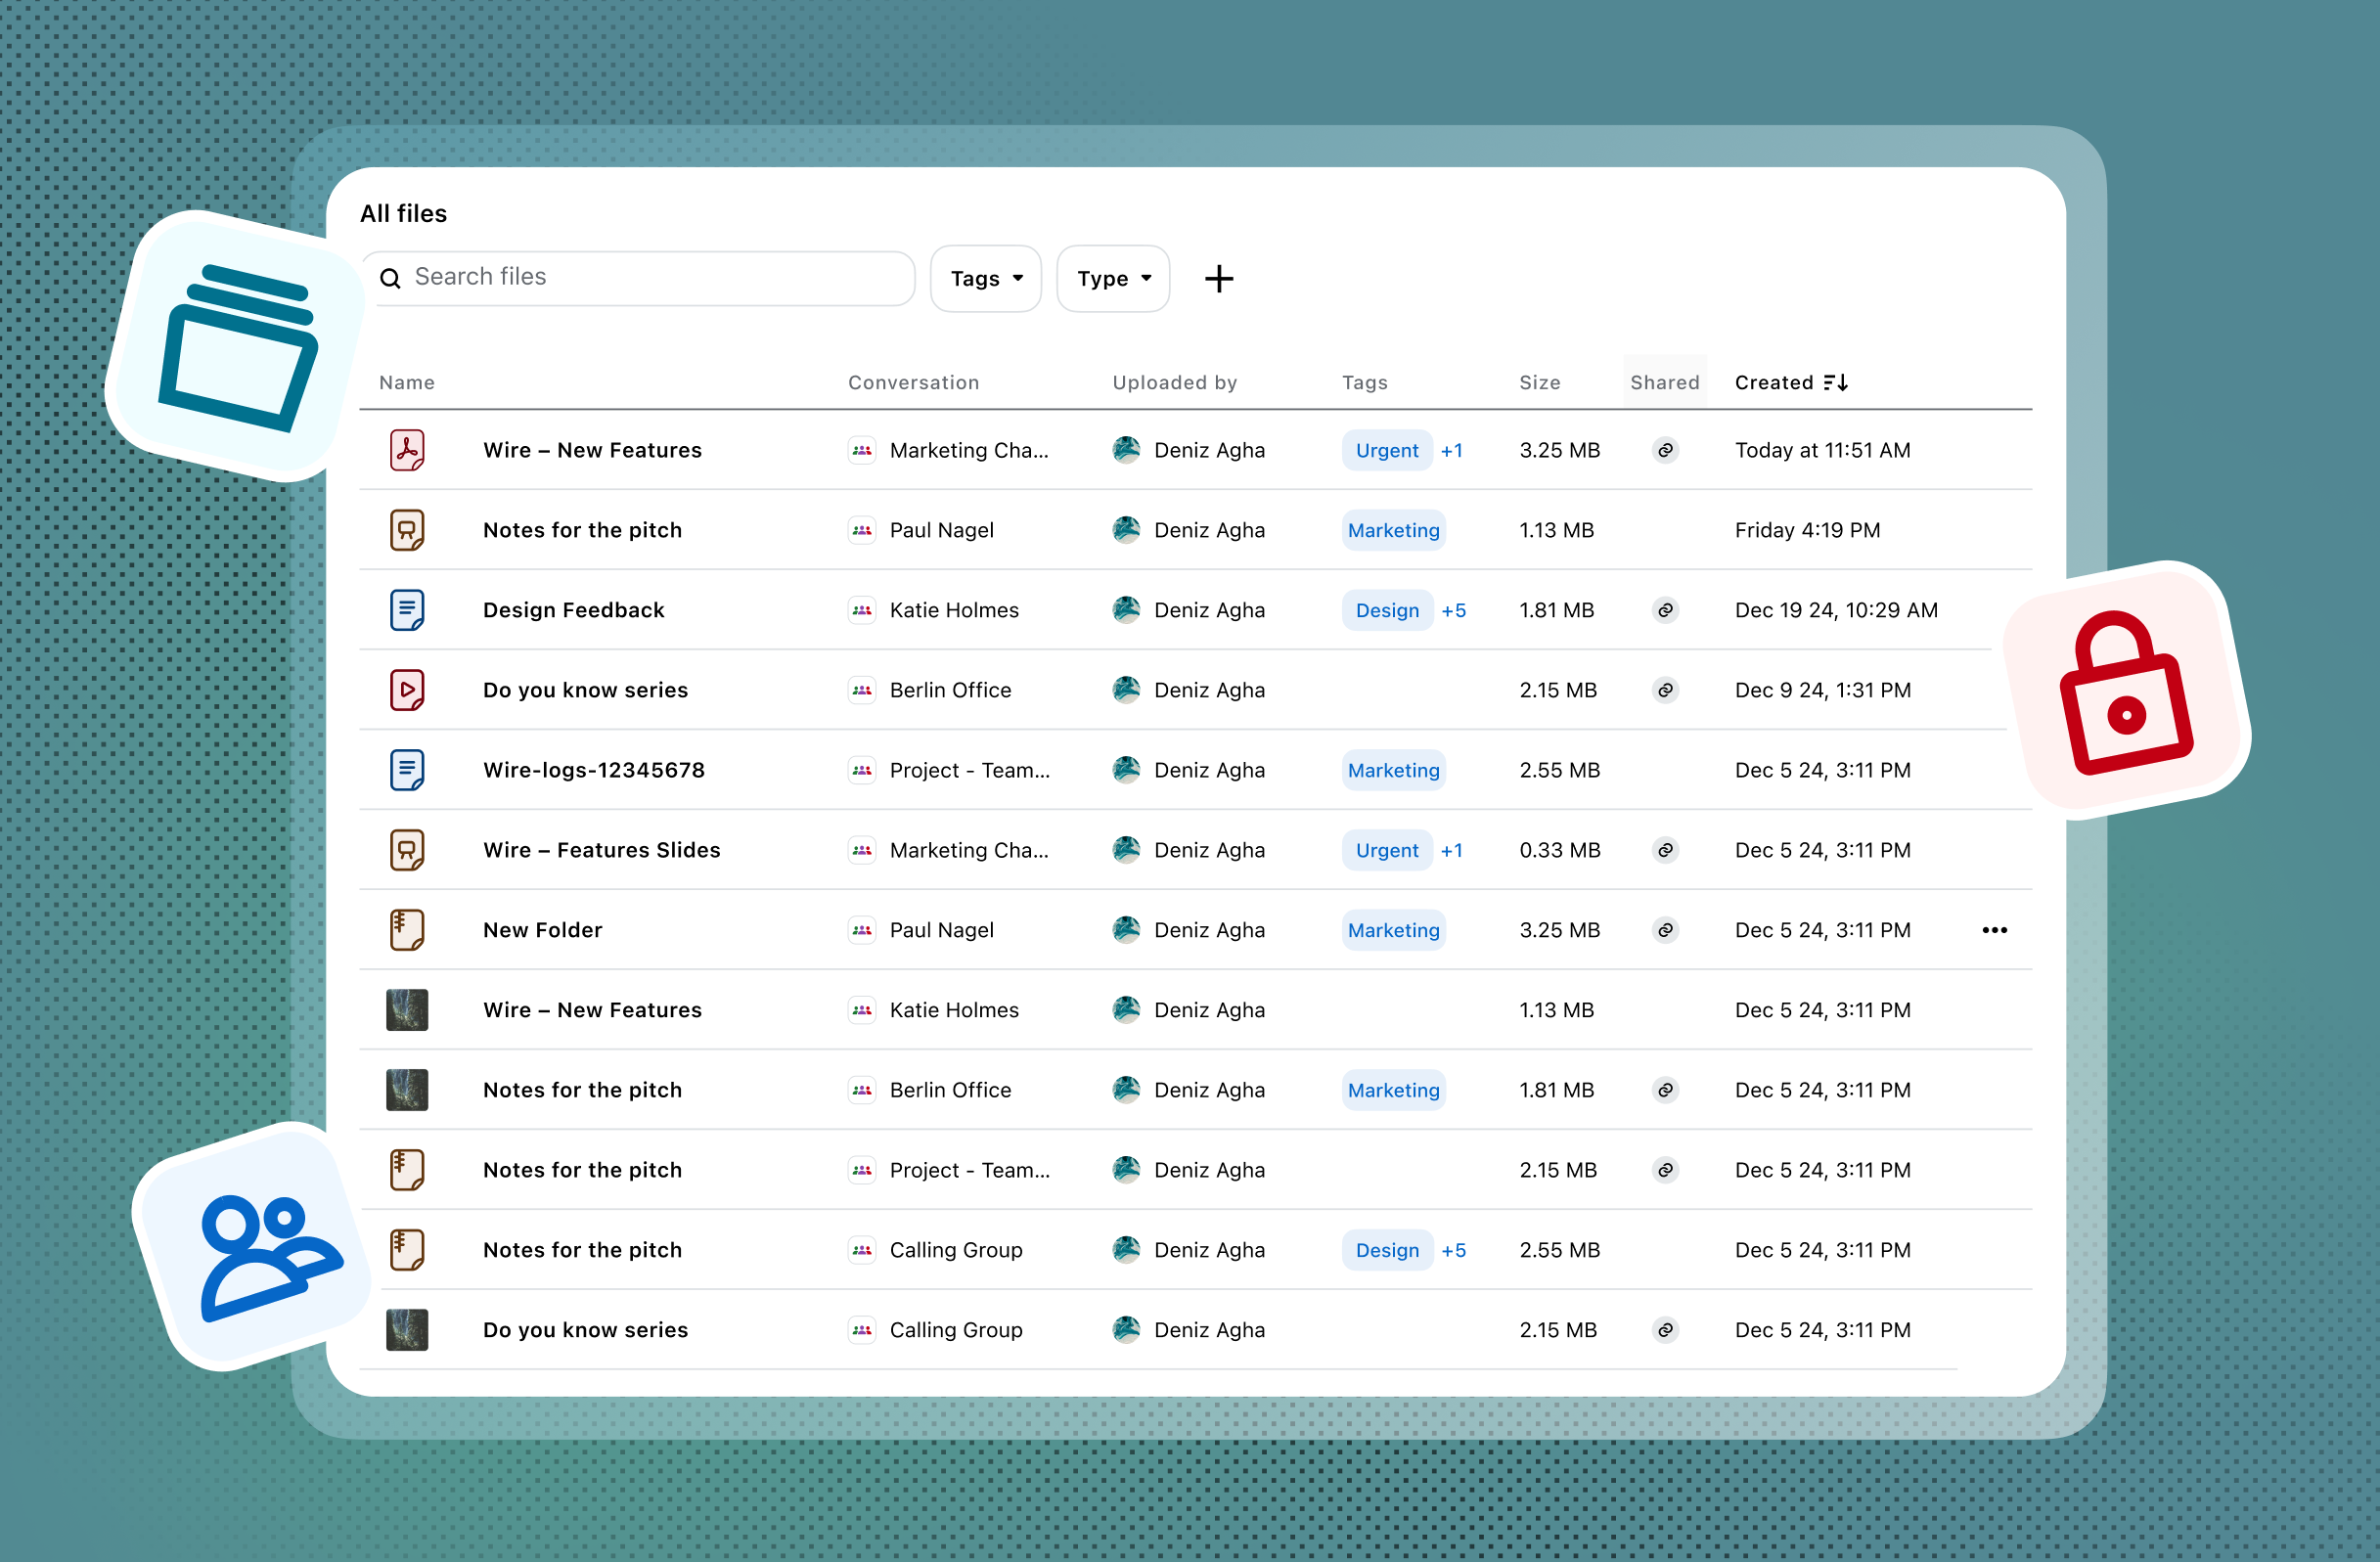
Task: Click the +1 tag count on Wire – Features Slides
Action: (x=1452, y=851)
